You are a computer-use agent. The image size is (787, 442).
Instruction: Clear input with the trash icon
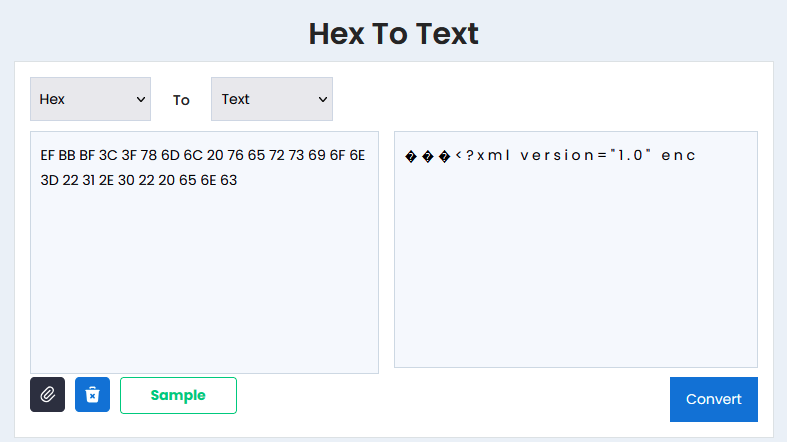tap(92, 394)
